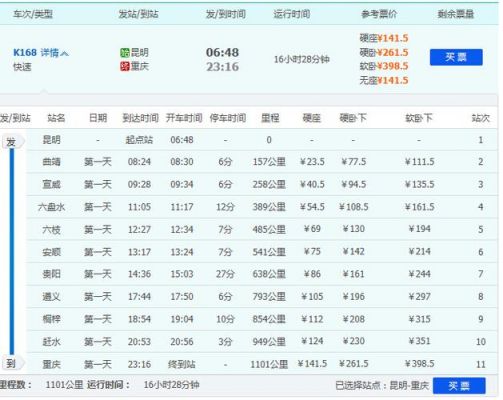Image resolution: width=503 pixels, height=400 pixels.
Task: Select the 六盘水 station name
Action: pyautogui.click(x=52, y=207)
